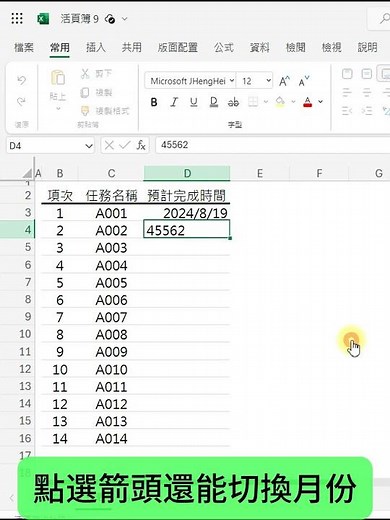This screenshot has width=390, height=520.
Task: Click the Excel logo icon
Action: 43,19
